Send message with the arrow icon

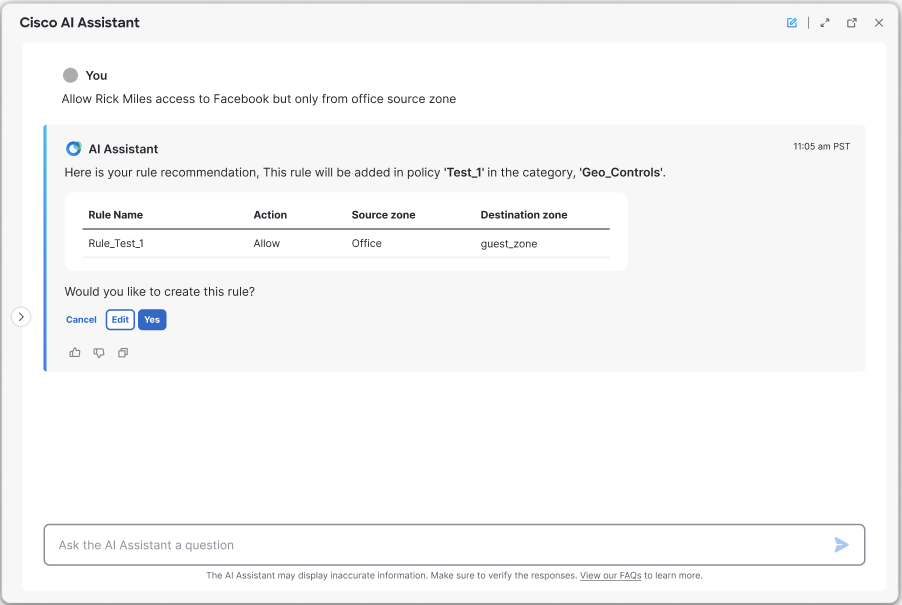841,545
